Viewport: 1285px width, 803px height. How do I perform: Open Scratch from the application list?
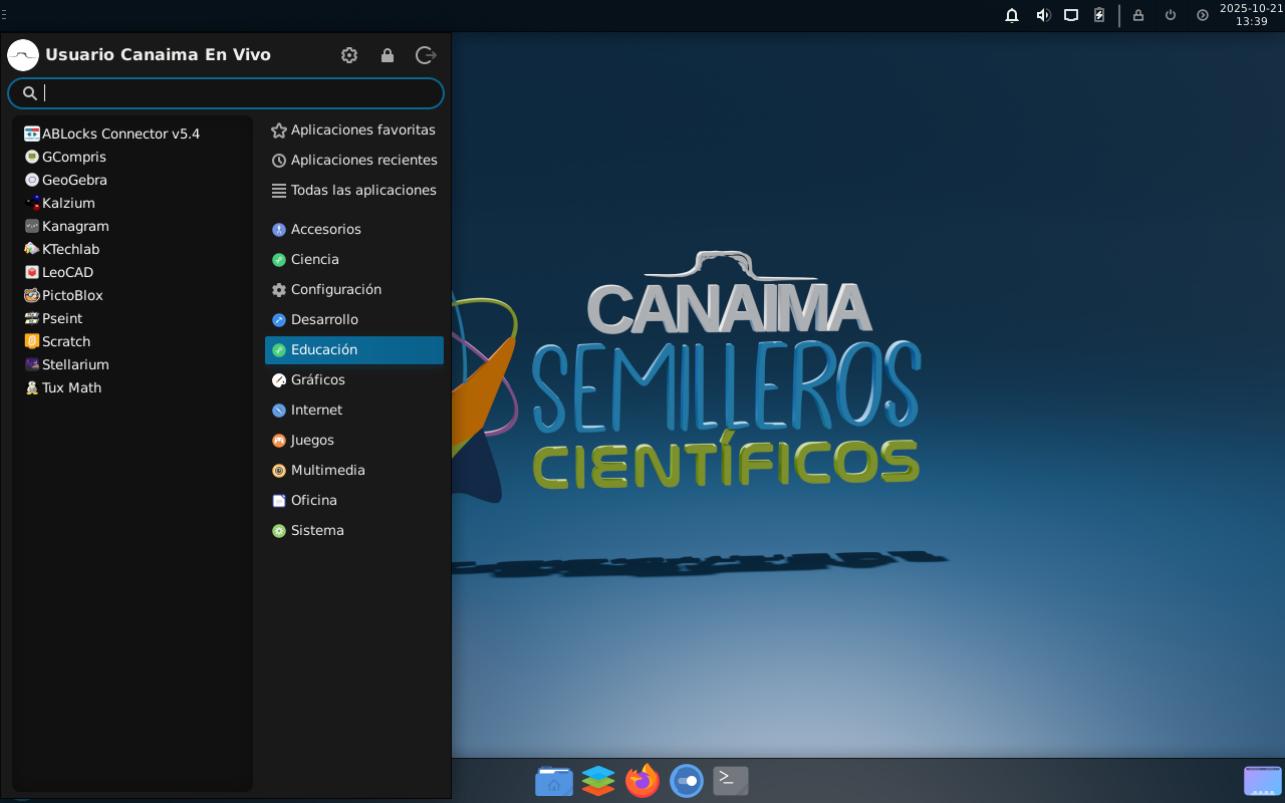point(65,341)
